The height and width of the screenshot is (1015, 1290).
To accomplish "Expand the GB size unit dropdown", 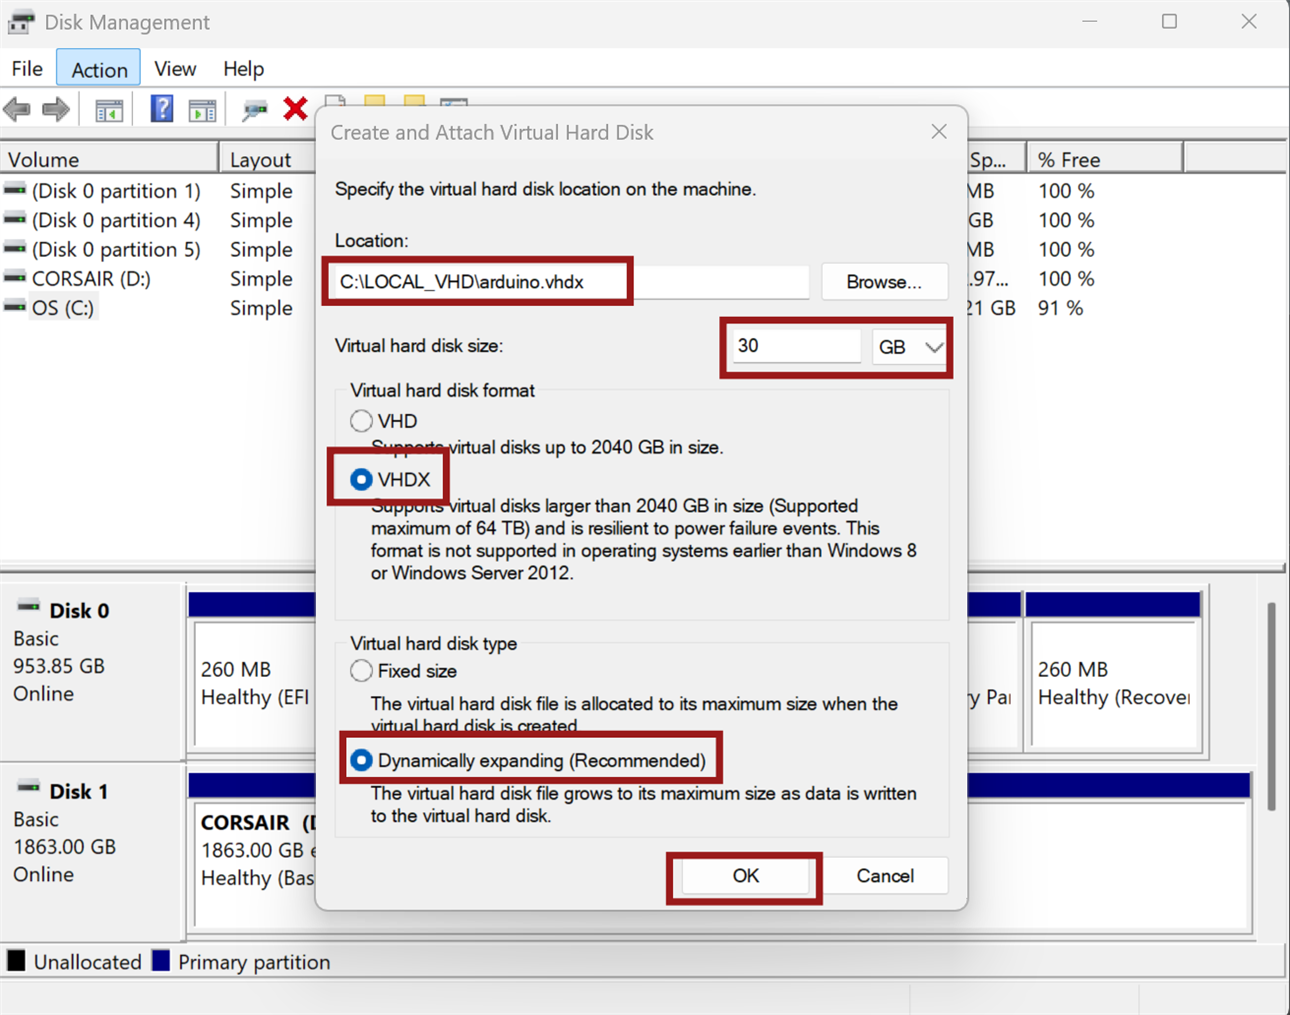I will (909, 347).
